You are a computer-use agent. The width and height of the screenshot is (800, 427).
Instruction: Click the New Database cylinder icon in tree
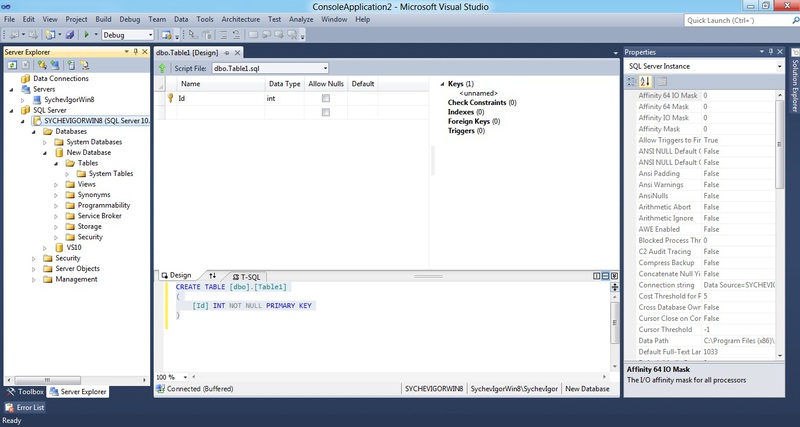click(x=59, y=153)
